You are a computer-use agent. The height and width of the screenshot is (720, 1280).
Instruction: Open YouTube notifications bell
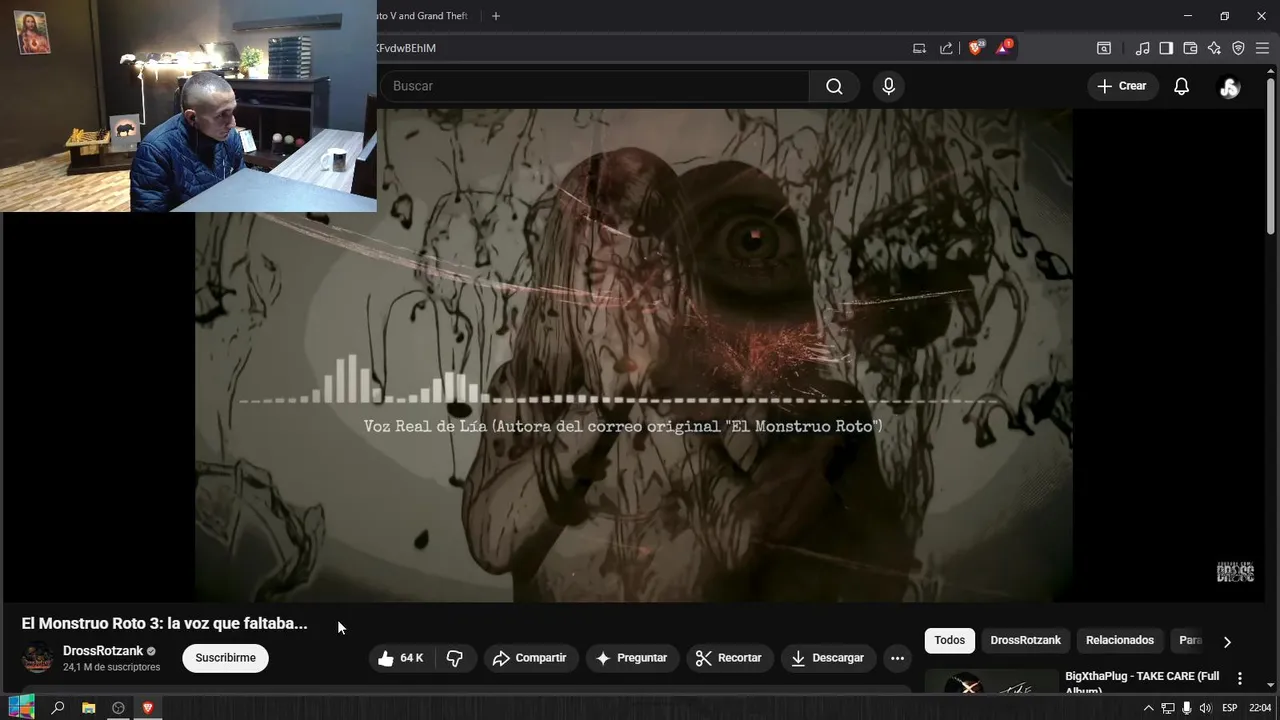1181,86
